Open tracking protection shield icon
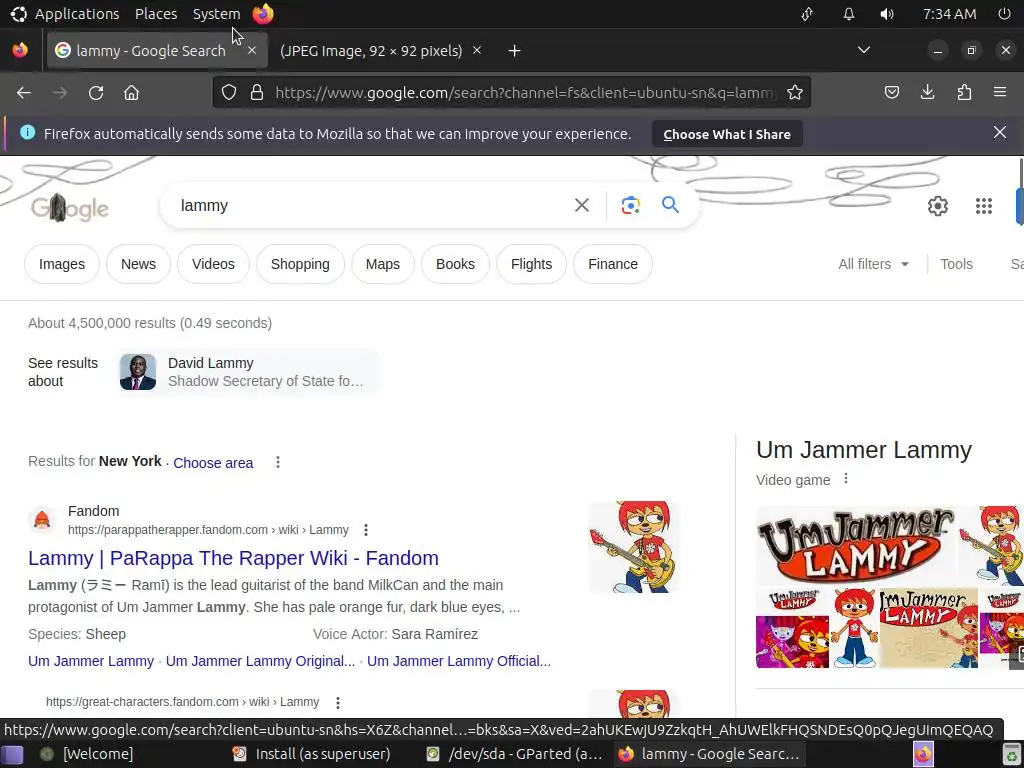The image size is (1024, 768). 229,93
